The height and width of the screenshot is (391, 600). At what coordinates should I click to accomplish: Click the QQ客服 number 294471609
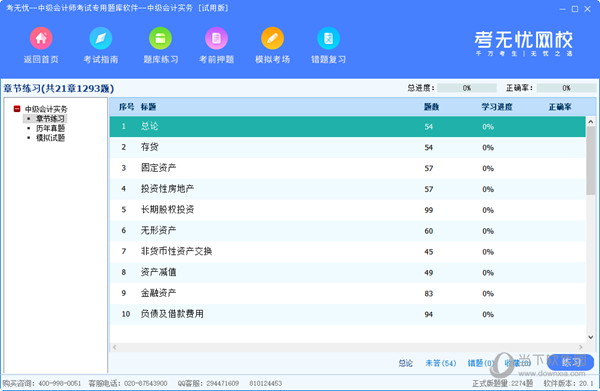point(223,383)
